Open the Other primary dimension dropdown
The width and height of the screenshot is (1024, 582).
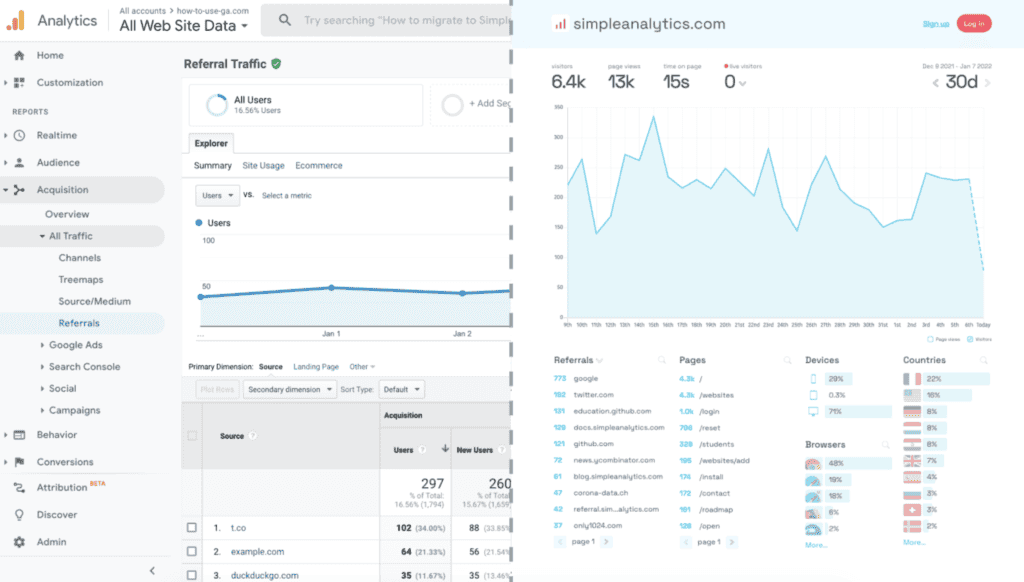[362, 367]
